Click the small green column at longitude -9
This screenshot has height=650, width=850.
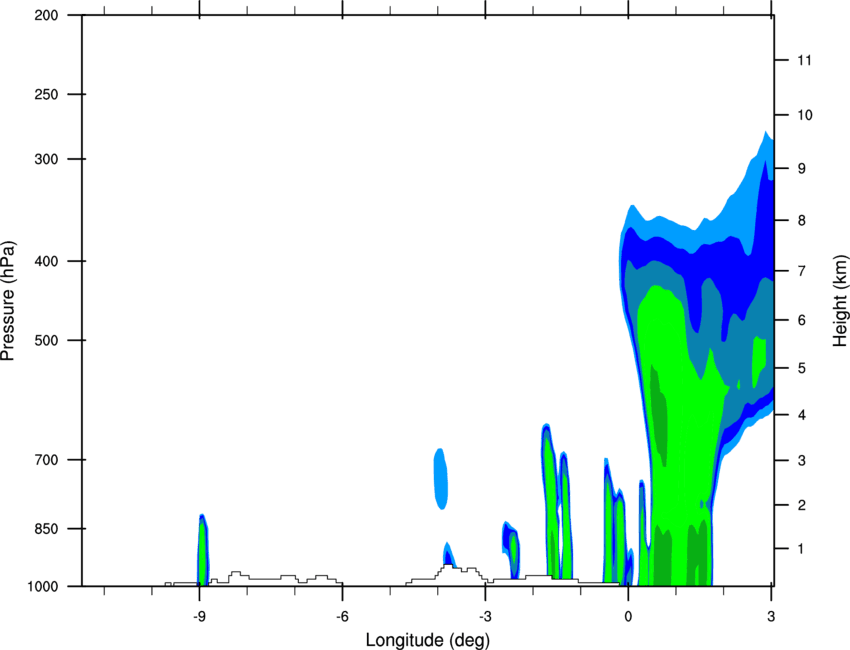point(203,550)
